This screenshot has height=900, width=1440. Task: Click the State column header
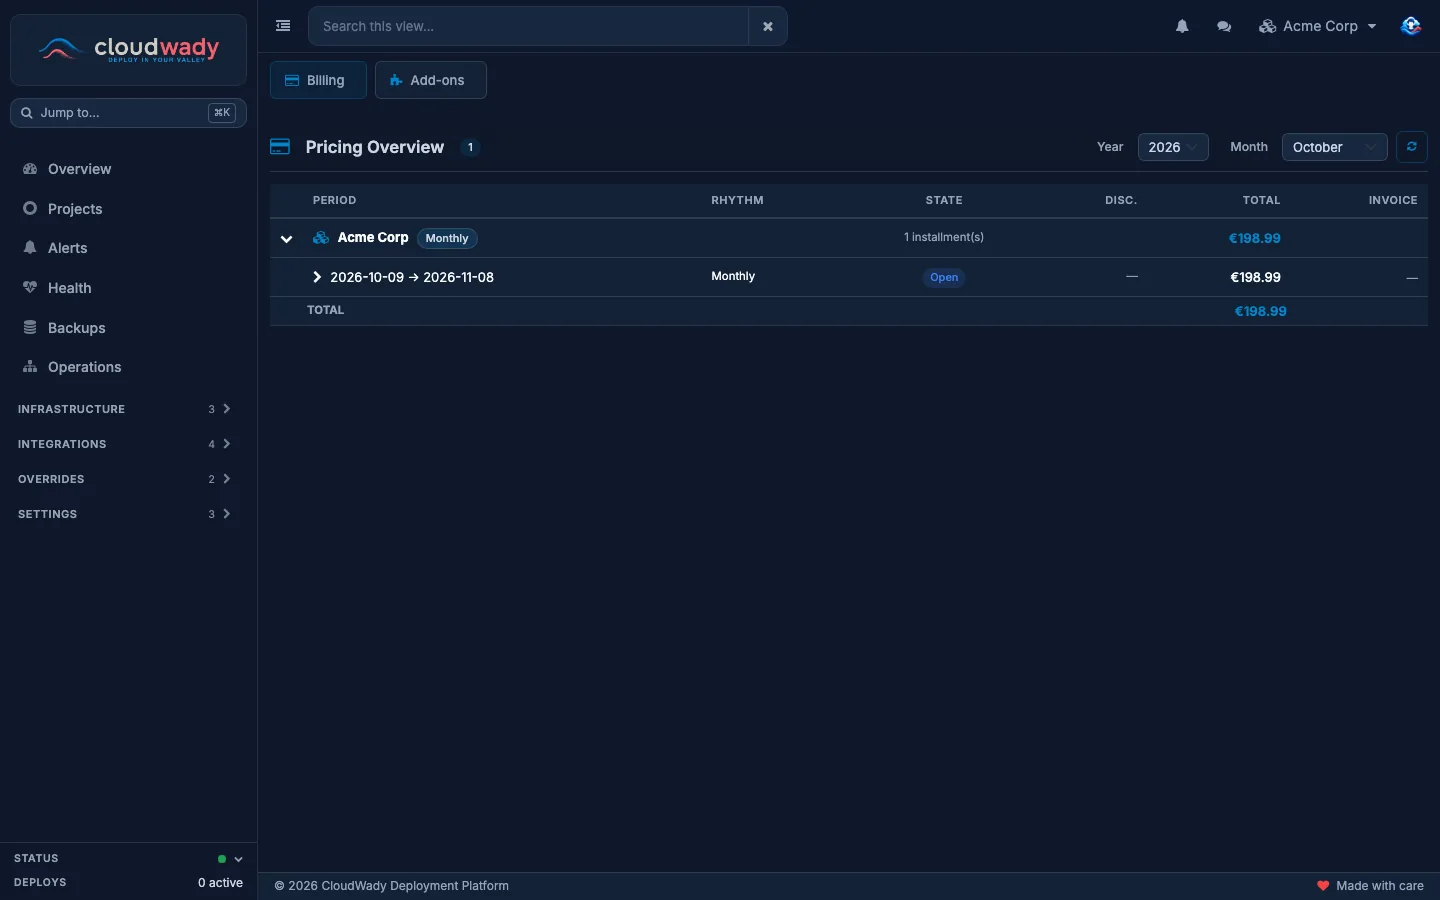point(944,200)
